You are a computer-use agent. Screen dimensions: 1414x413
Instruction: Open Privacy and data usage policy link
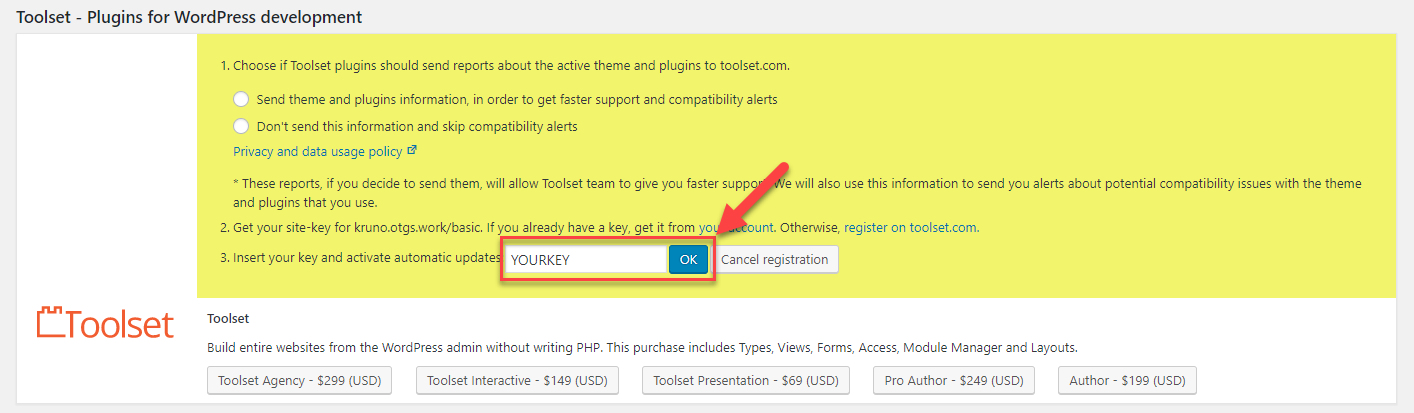(317, 152)
